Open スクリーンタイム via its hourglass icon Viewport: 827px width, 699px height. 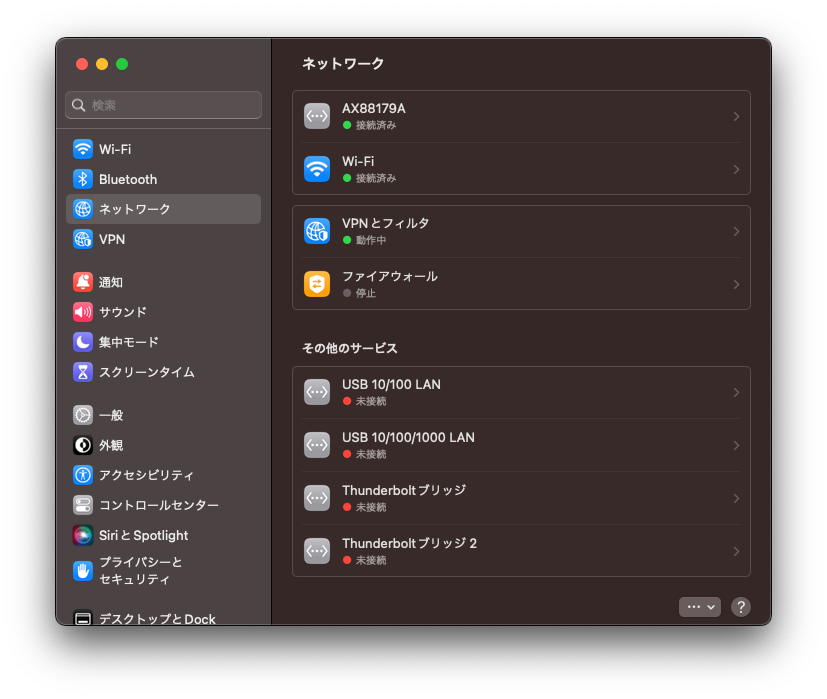click(x=83, y=371)
